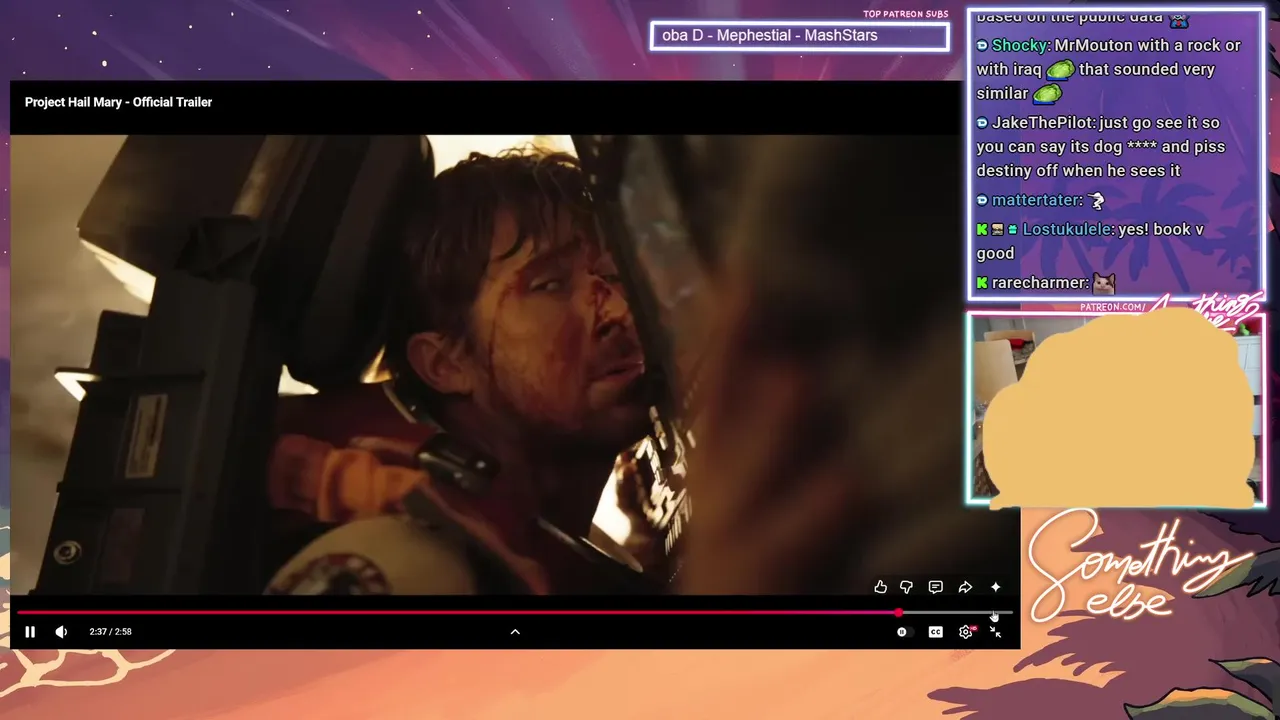Click the top patreon subs name ticker

[x=799, y=36]
